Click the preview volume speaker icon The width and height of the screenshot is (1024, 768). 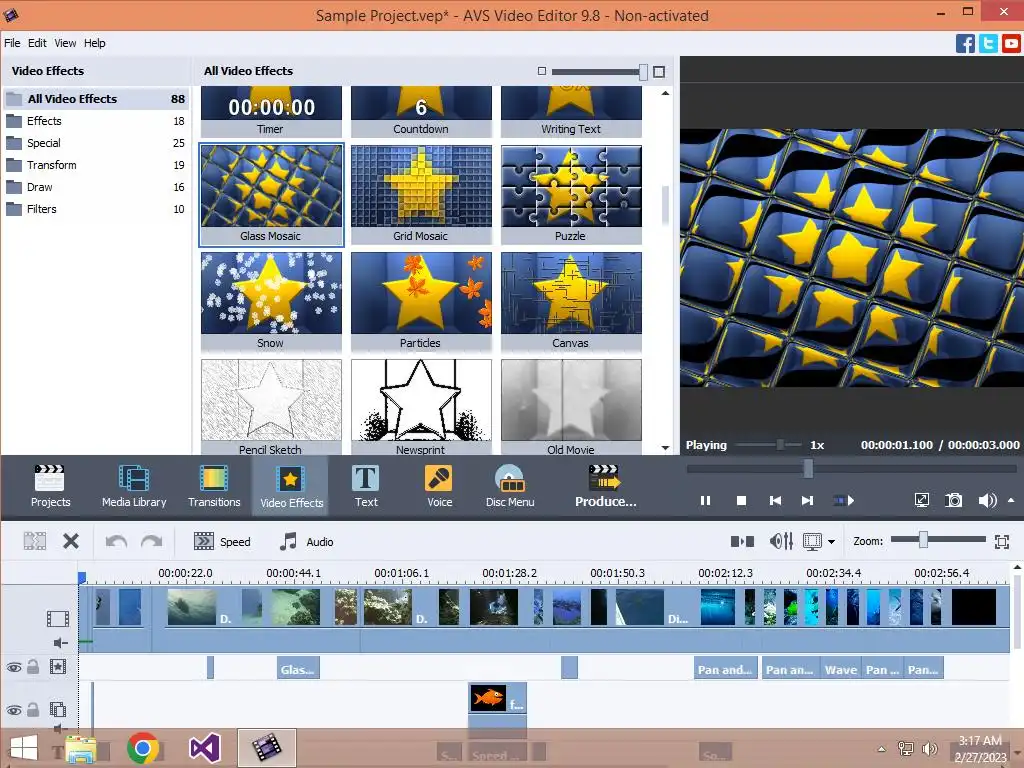[x=987, y=500]
